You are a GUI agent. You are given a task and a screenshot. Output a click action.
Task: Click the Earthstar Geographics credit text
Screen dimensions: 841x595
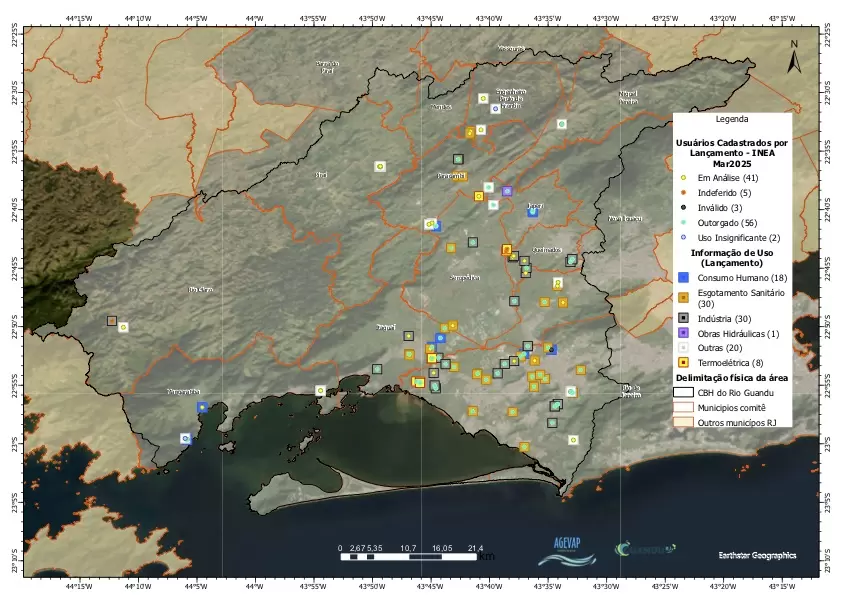tap(757, 554)
